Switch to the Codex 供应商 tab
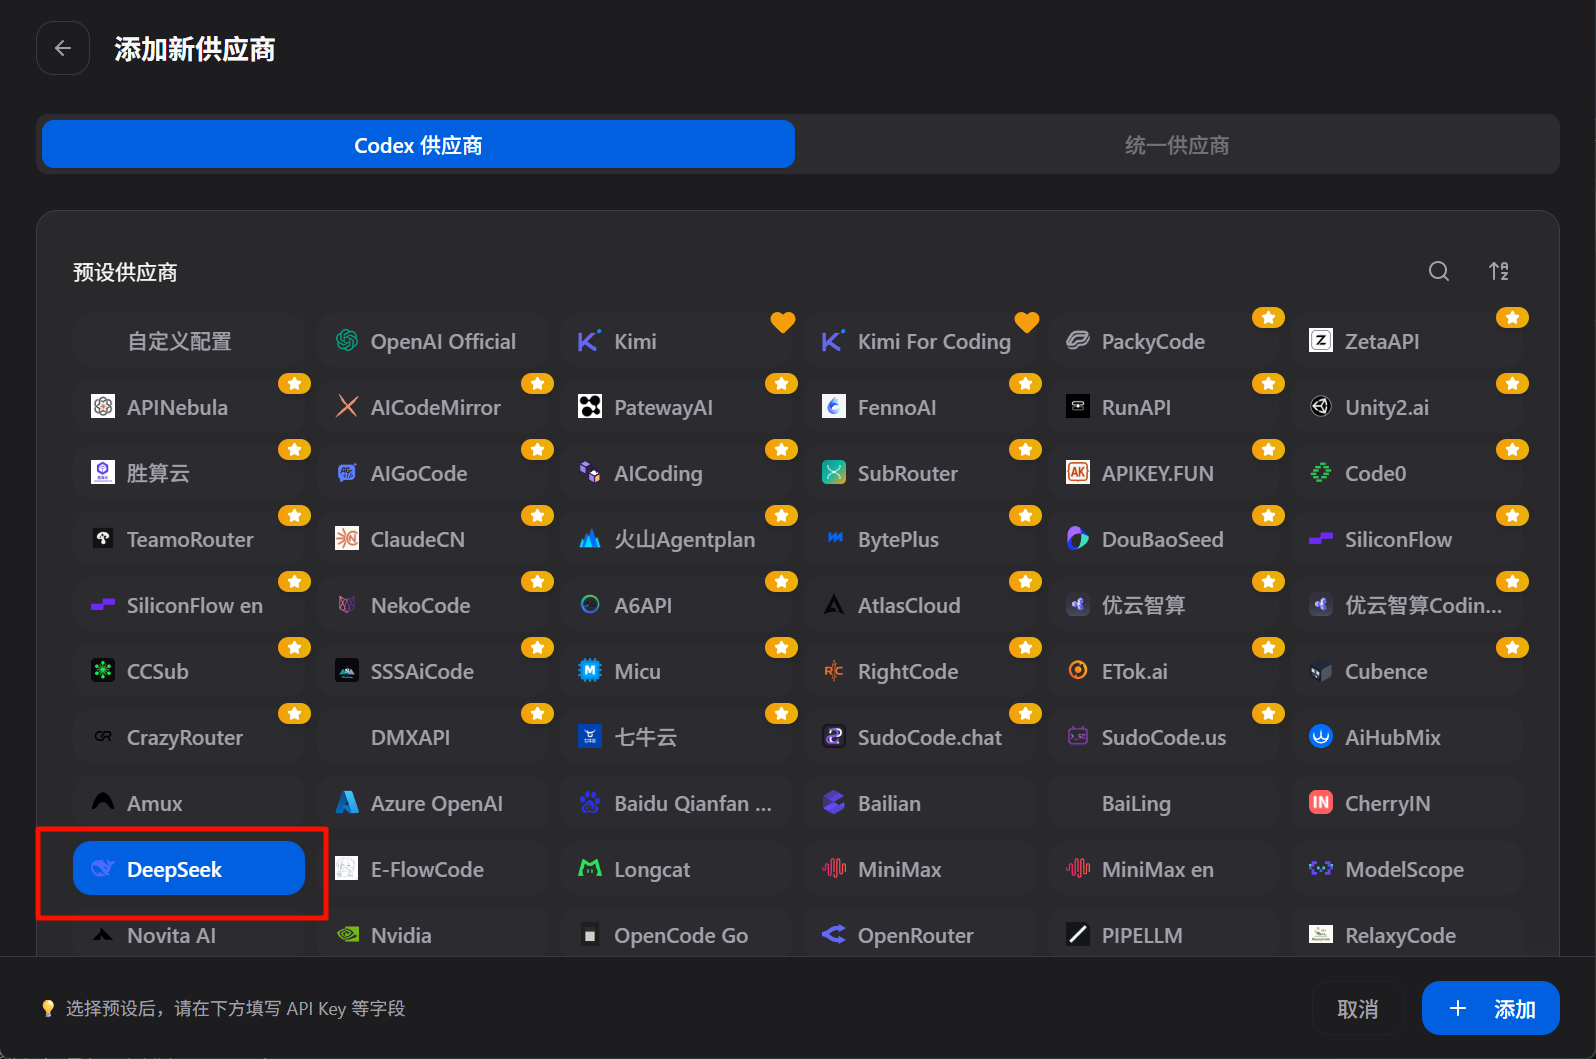 coord(418,145)
